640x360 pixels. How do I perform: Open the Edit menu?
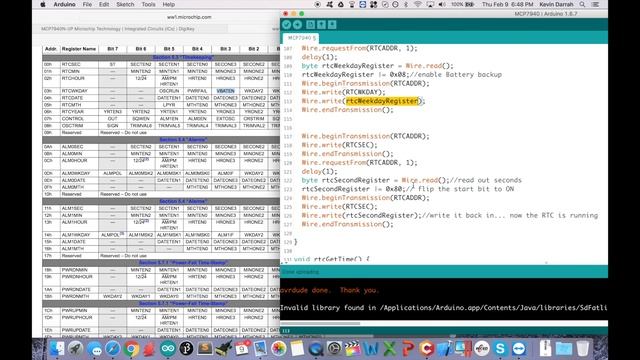point(104,4)
